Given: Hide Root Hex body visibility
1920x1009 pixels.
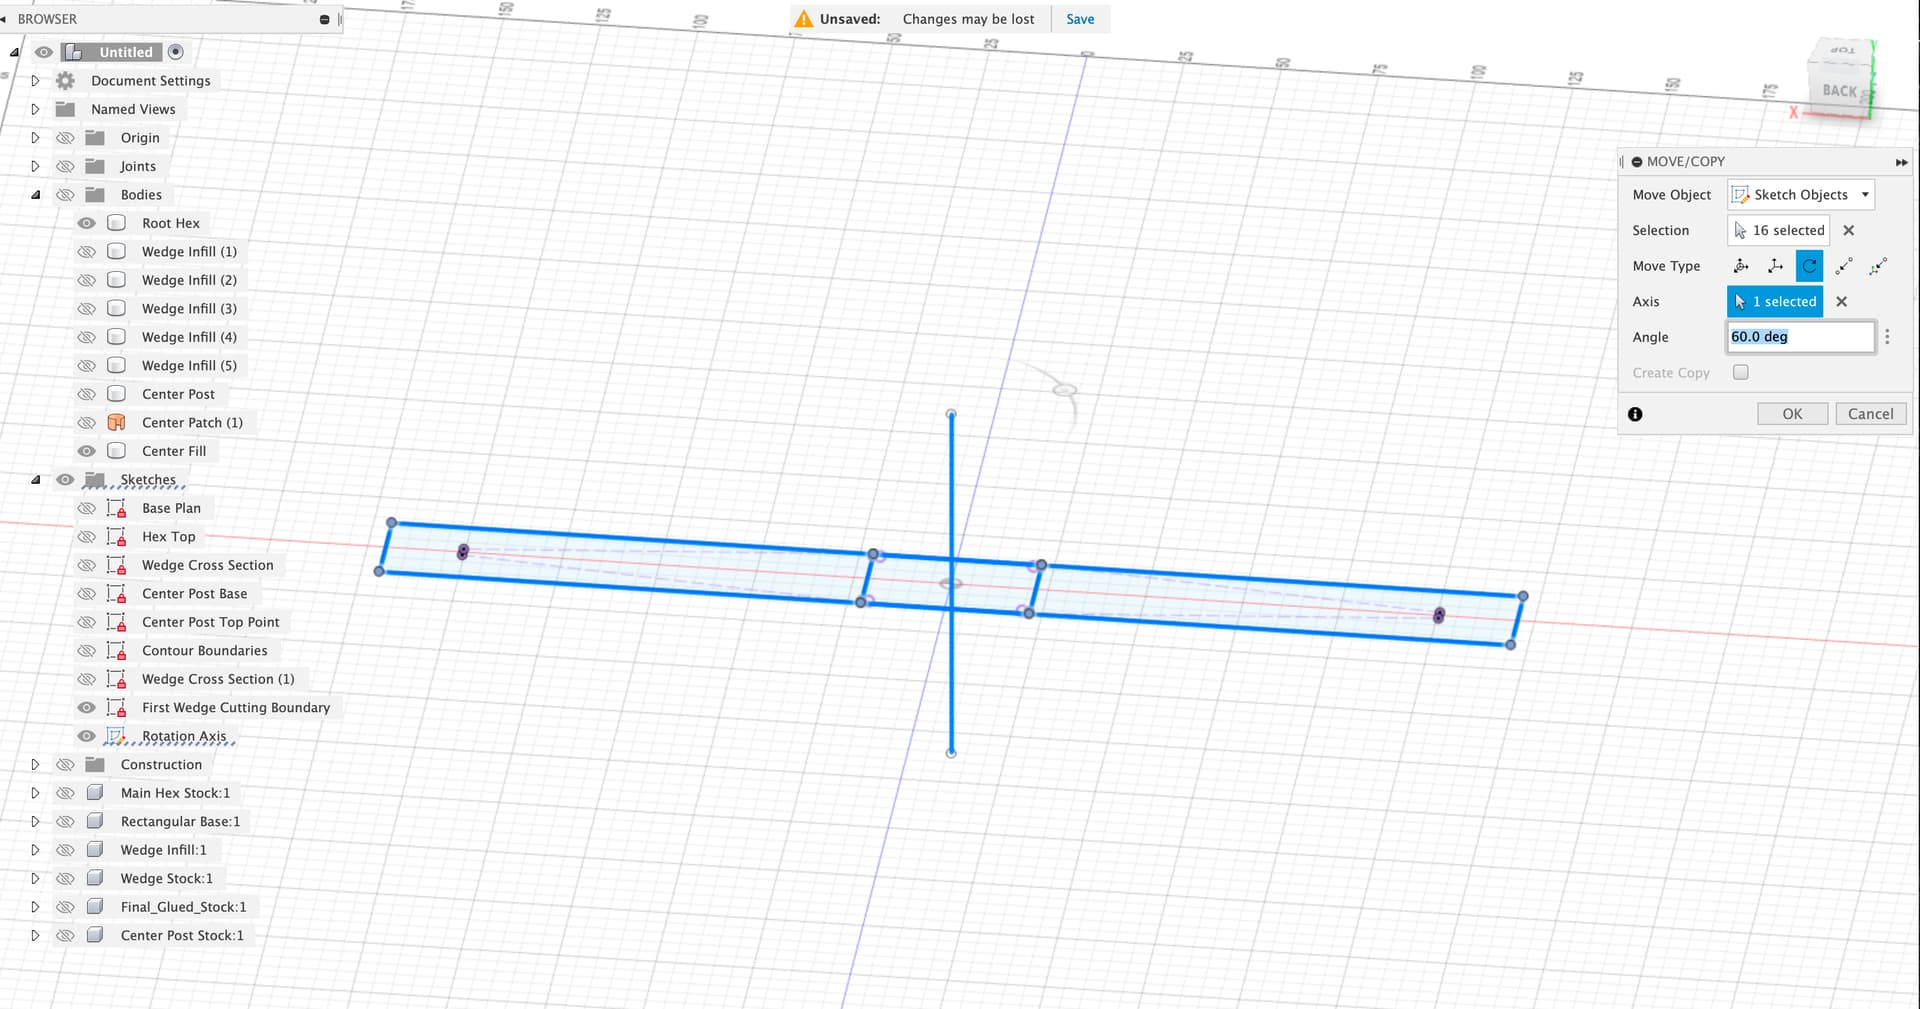Looking at the screenshot, I should coord(87,223).
